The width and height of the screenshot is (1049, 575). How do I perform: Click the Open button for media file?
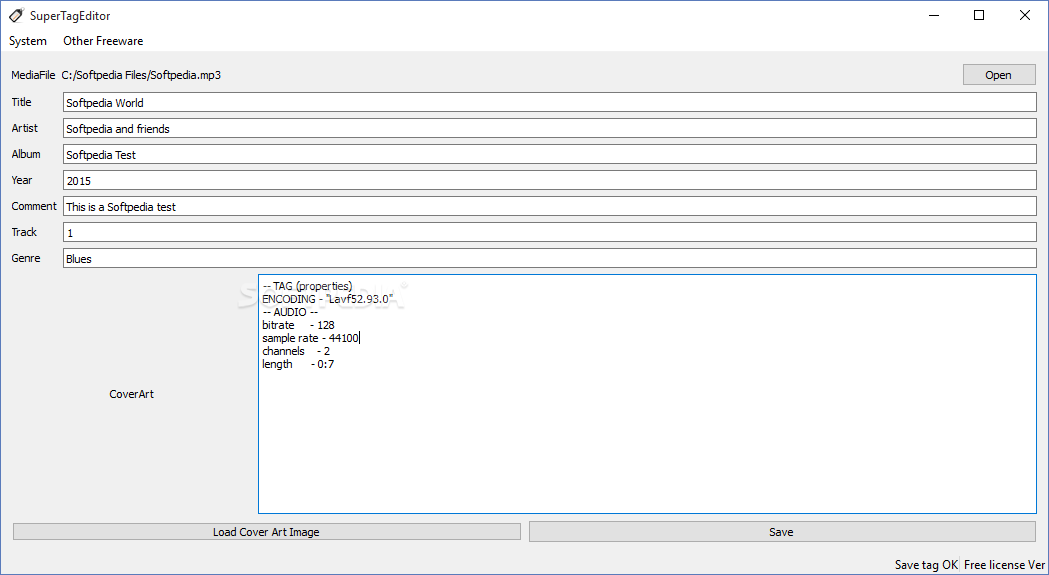tap(999, 75)
